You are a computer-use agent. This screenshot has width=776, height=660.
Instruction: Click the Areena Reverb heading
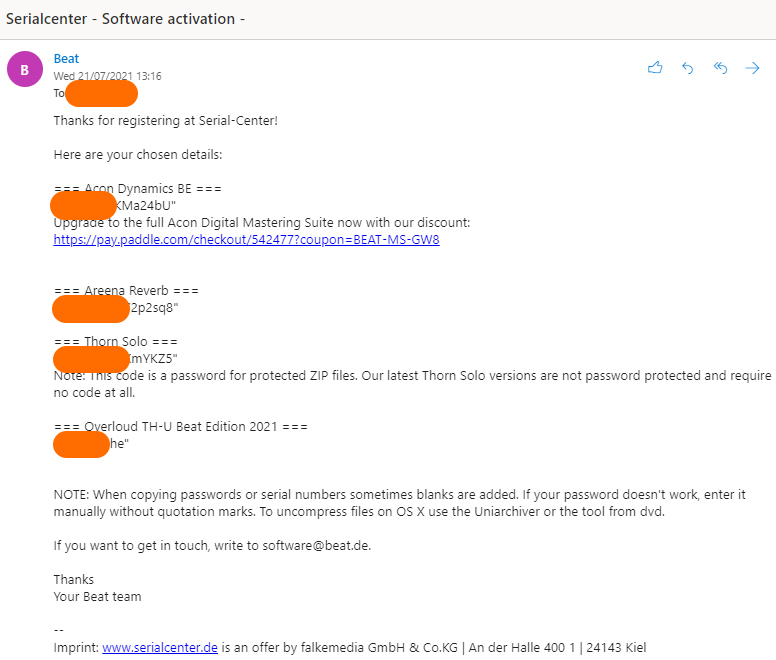(126, 291)
